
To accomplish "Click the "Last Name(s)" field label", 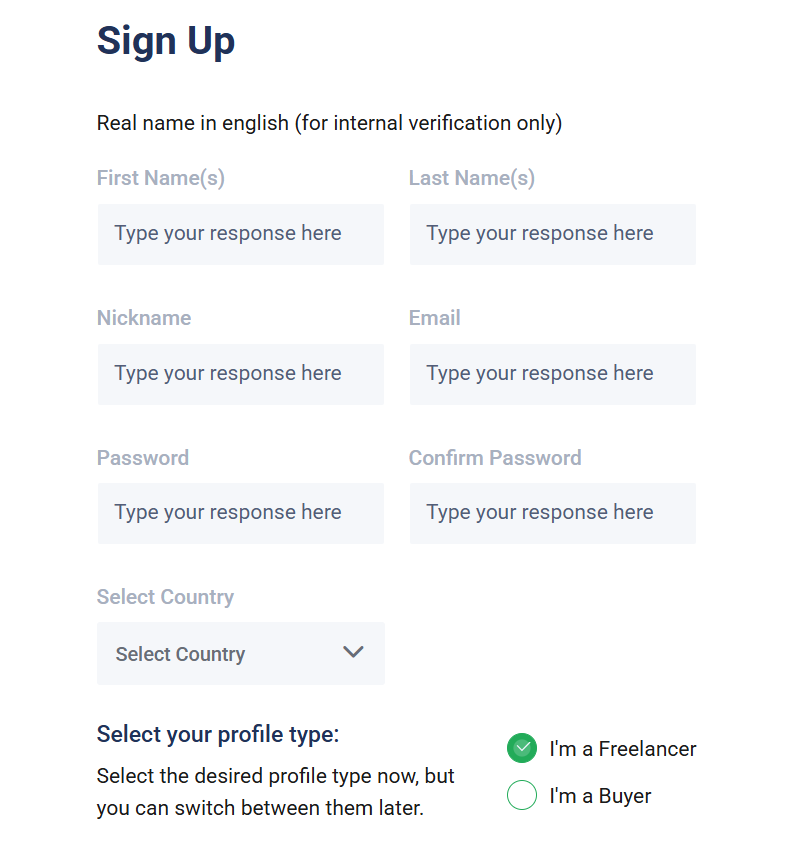I will (472, 178).
